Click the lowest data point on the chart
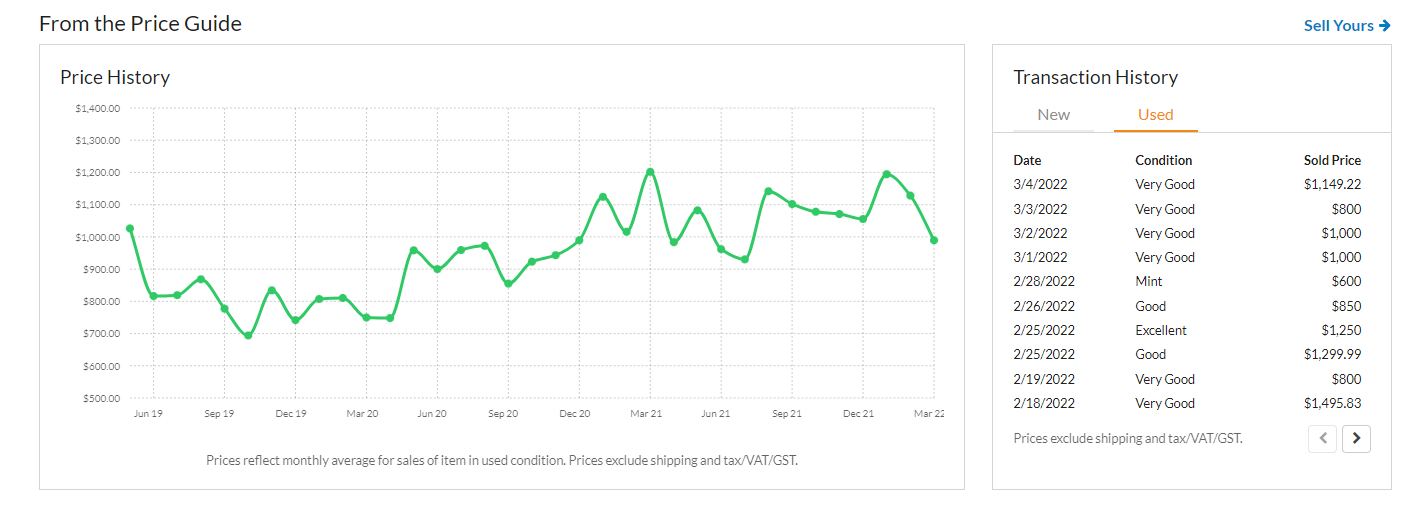This screenshot has height=506, width=1428. (248, 336)
